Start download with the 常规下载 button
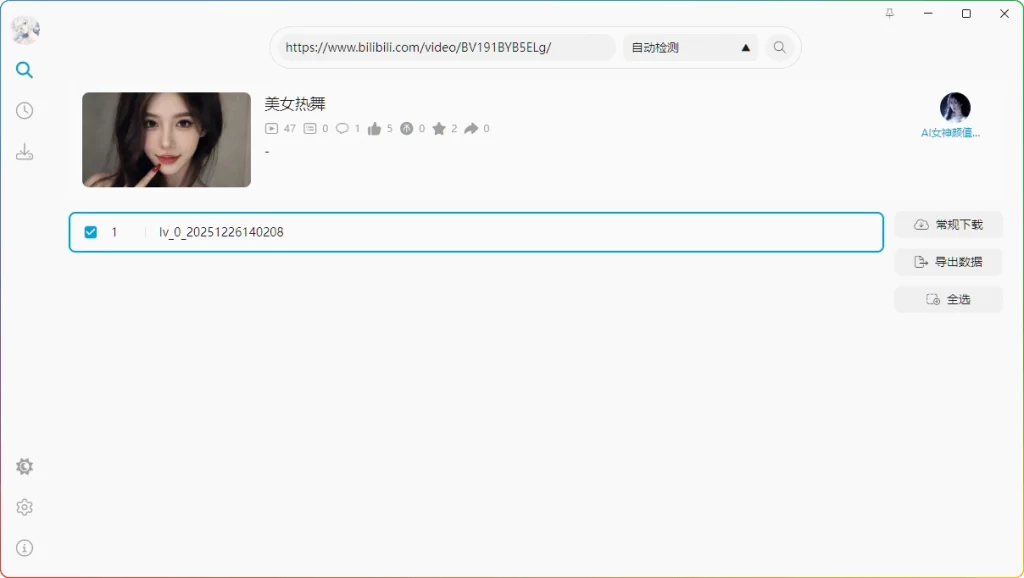1024x578 pixels. tap(947, 224)
